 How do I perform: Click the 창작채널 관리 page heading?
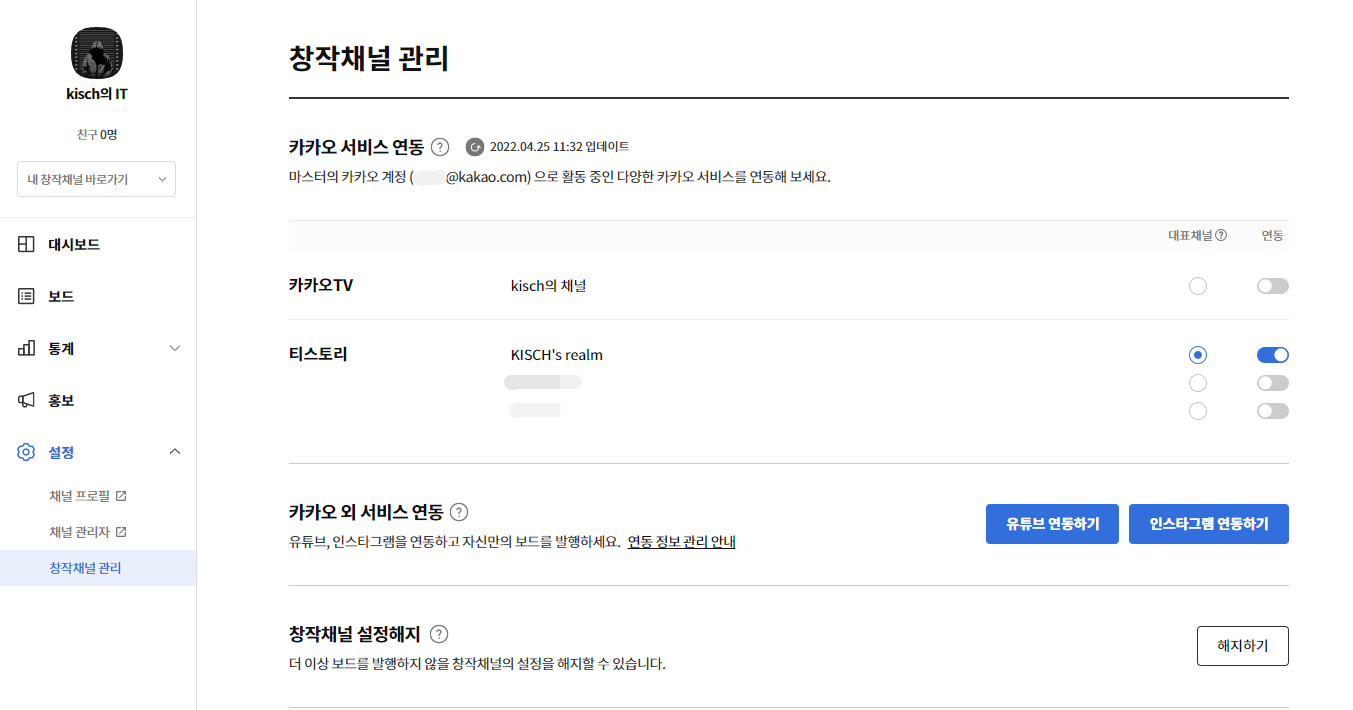click(x=369, y=58)
